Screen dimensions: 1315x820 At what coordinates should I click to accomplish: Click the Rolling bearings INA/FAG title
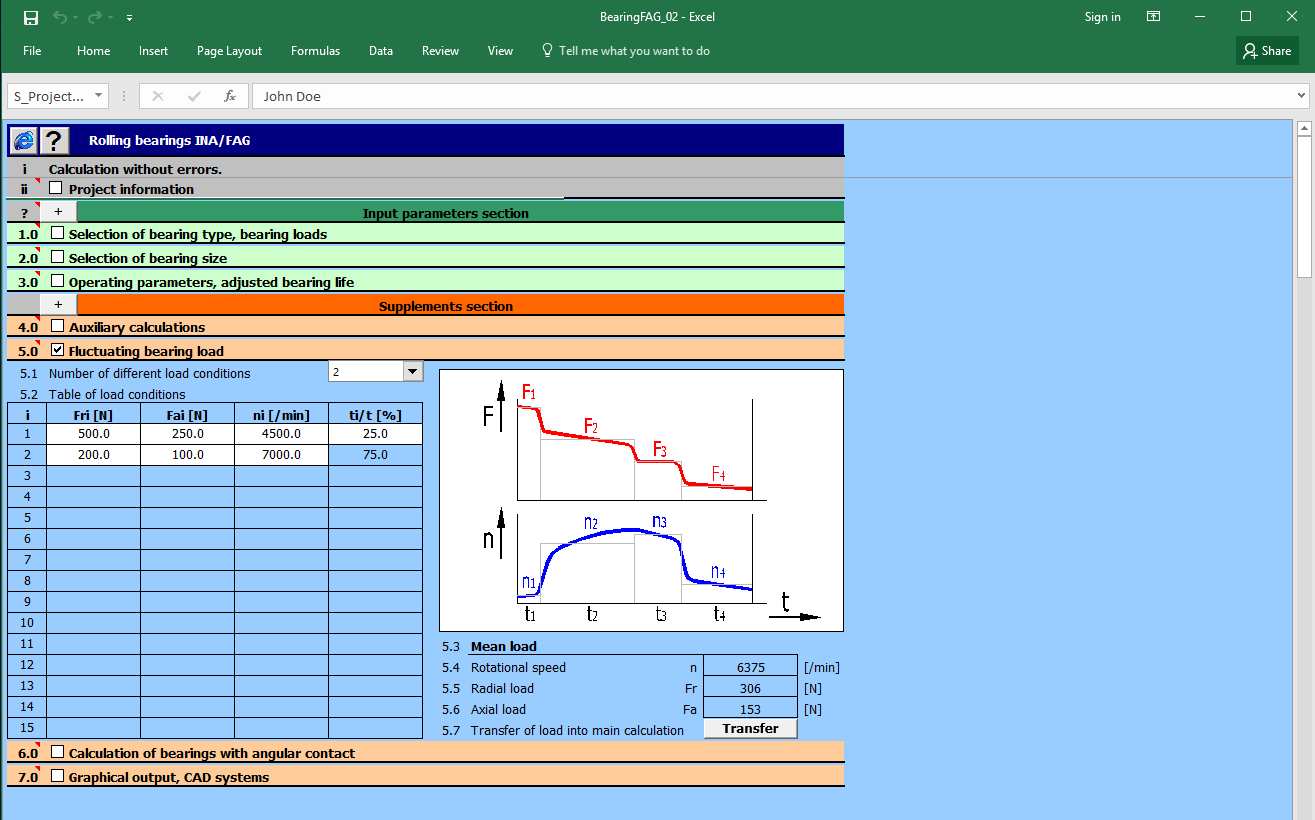[170, 140]
